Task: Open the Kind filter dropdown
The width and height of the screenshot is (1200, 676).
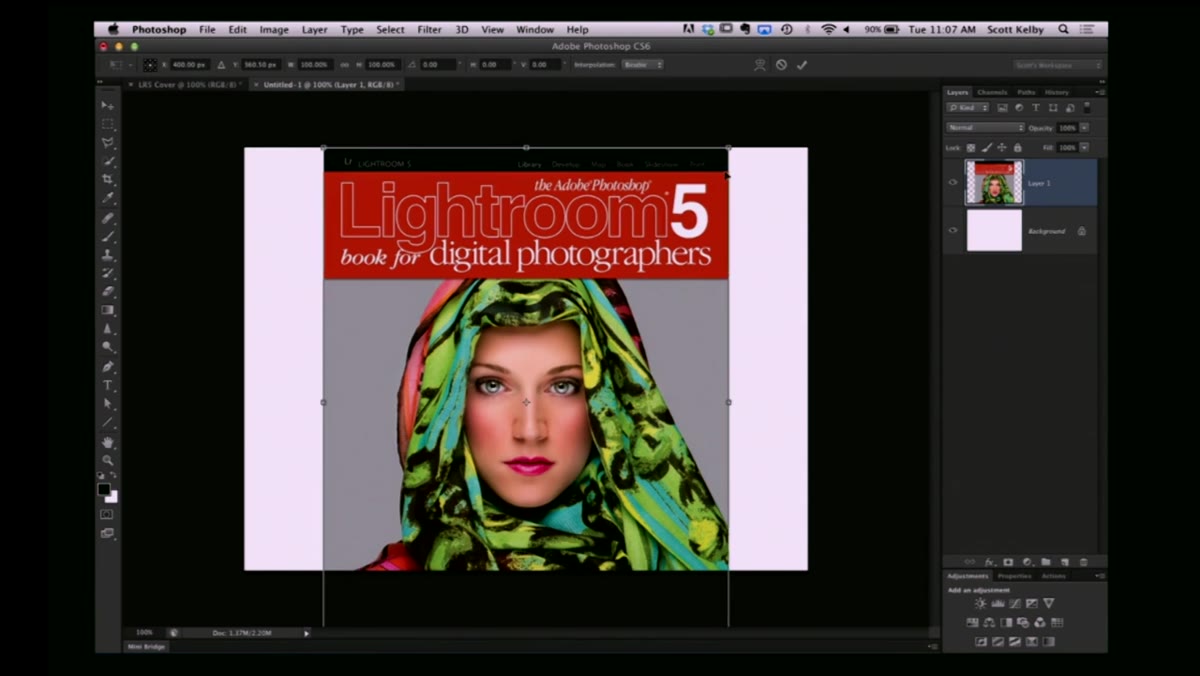Action: (x=968, y=107)
